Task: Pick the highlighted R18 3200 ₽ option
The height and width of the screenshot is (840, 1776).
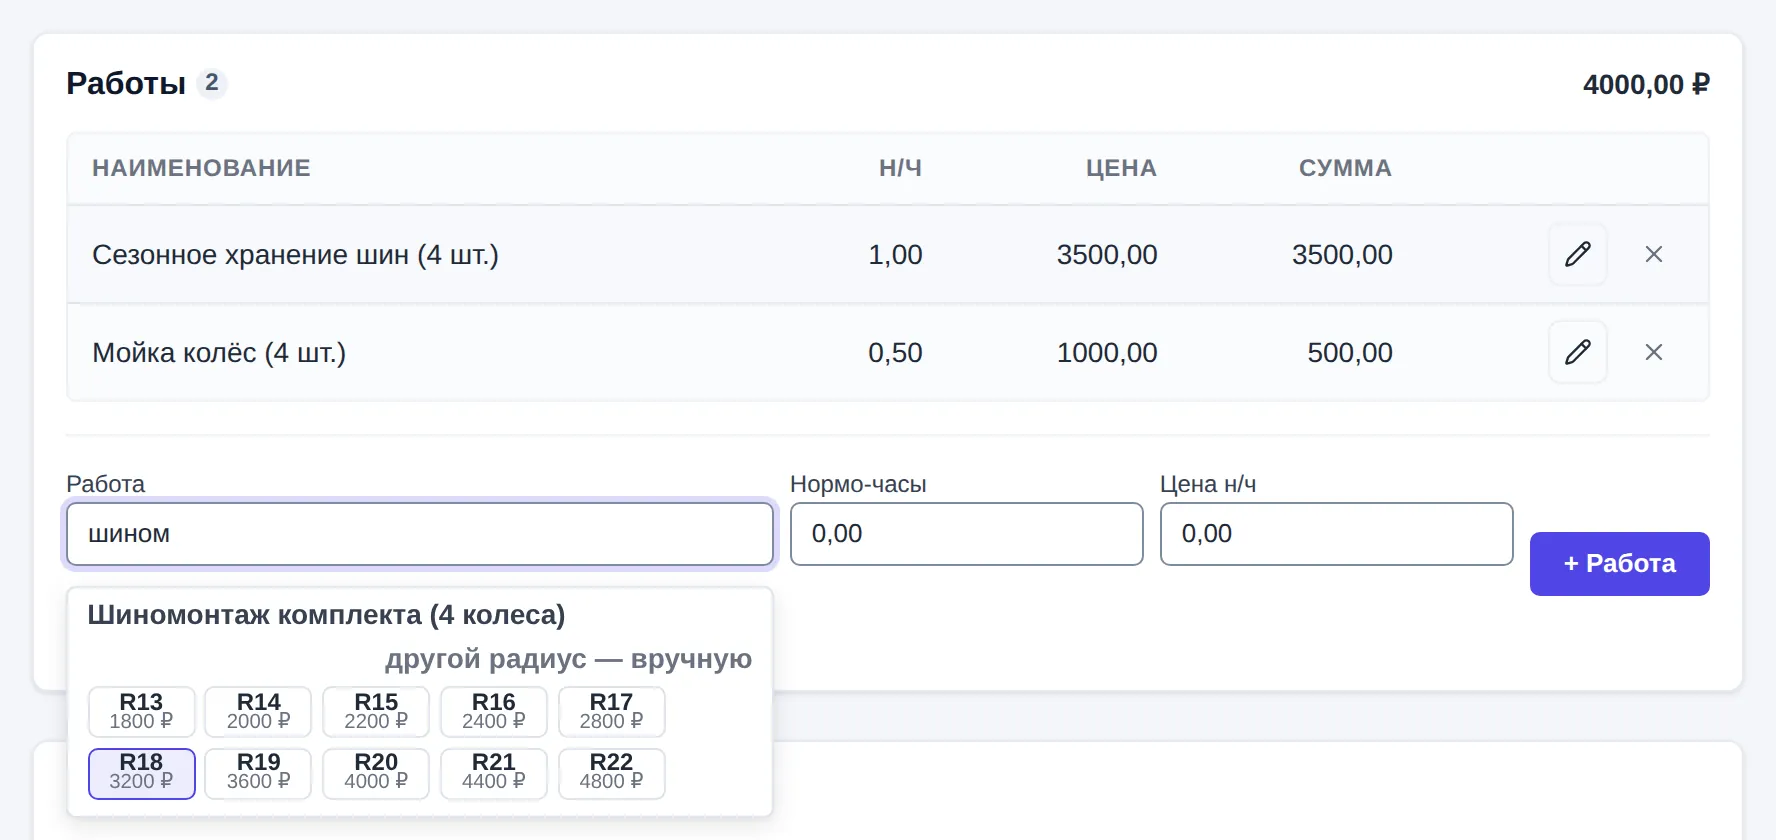Action: [x=141, y=773]
